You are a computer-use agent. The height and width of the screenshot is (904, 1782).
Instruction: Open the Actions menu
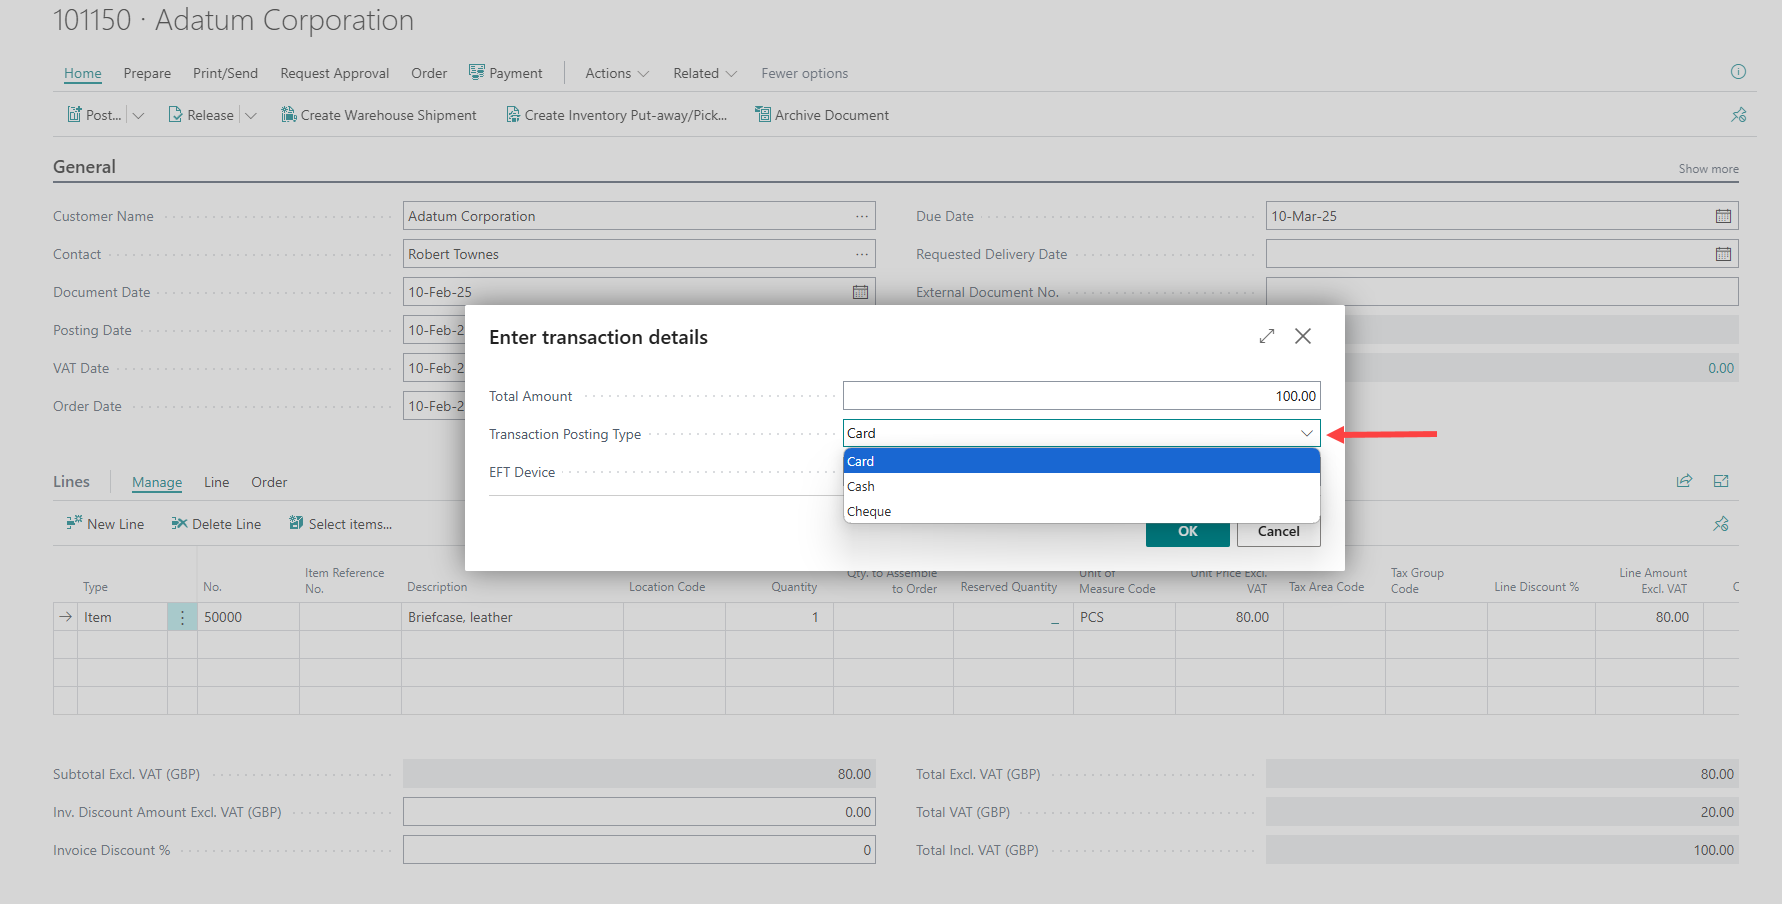(x=616, y=73)
